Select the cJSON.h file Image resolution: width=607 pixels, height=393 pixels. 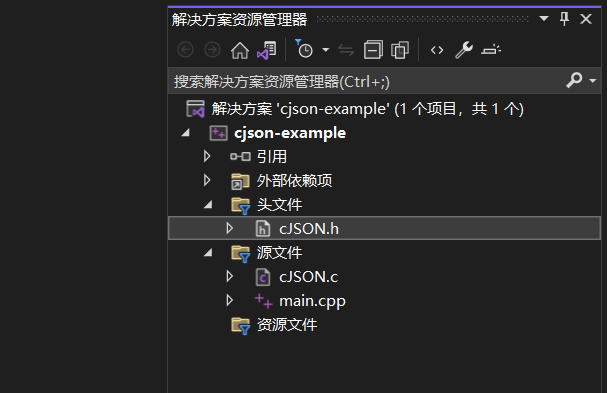[309, 229]
